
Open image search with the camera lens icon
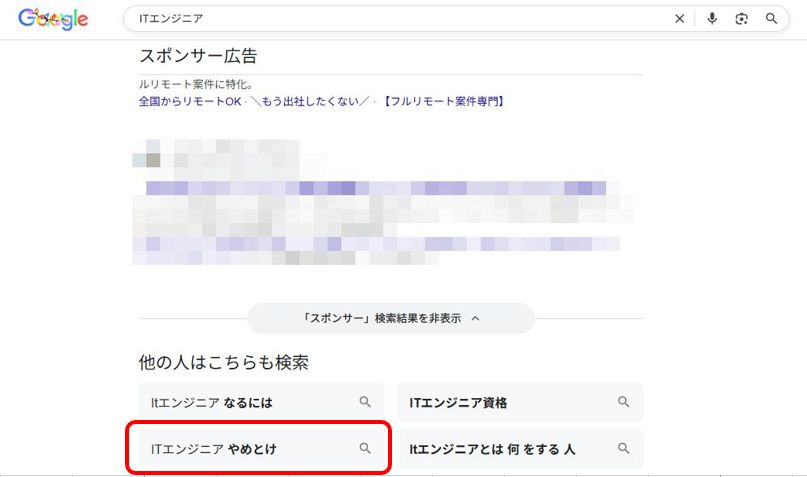point(741,19)
